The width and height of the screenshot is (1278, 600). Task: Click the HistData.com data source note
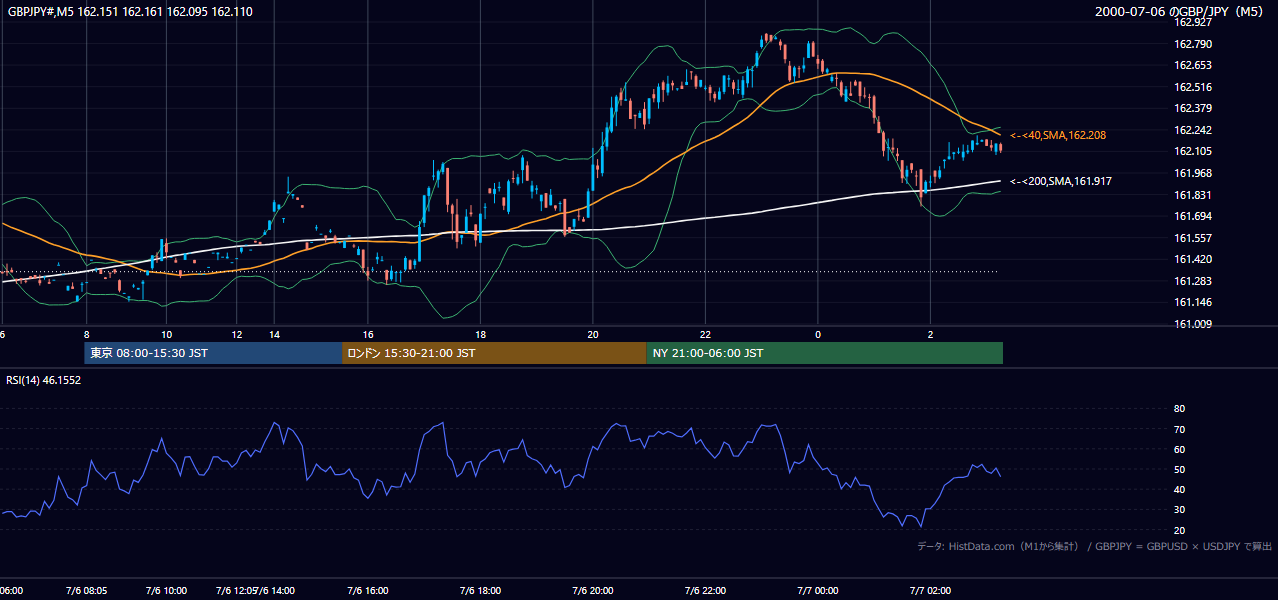tap(1094, 546)
